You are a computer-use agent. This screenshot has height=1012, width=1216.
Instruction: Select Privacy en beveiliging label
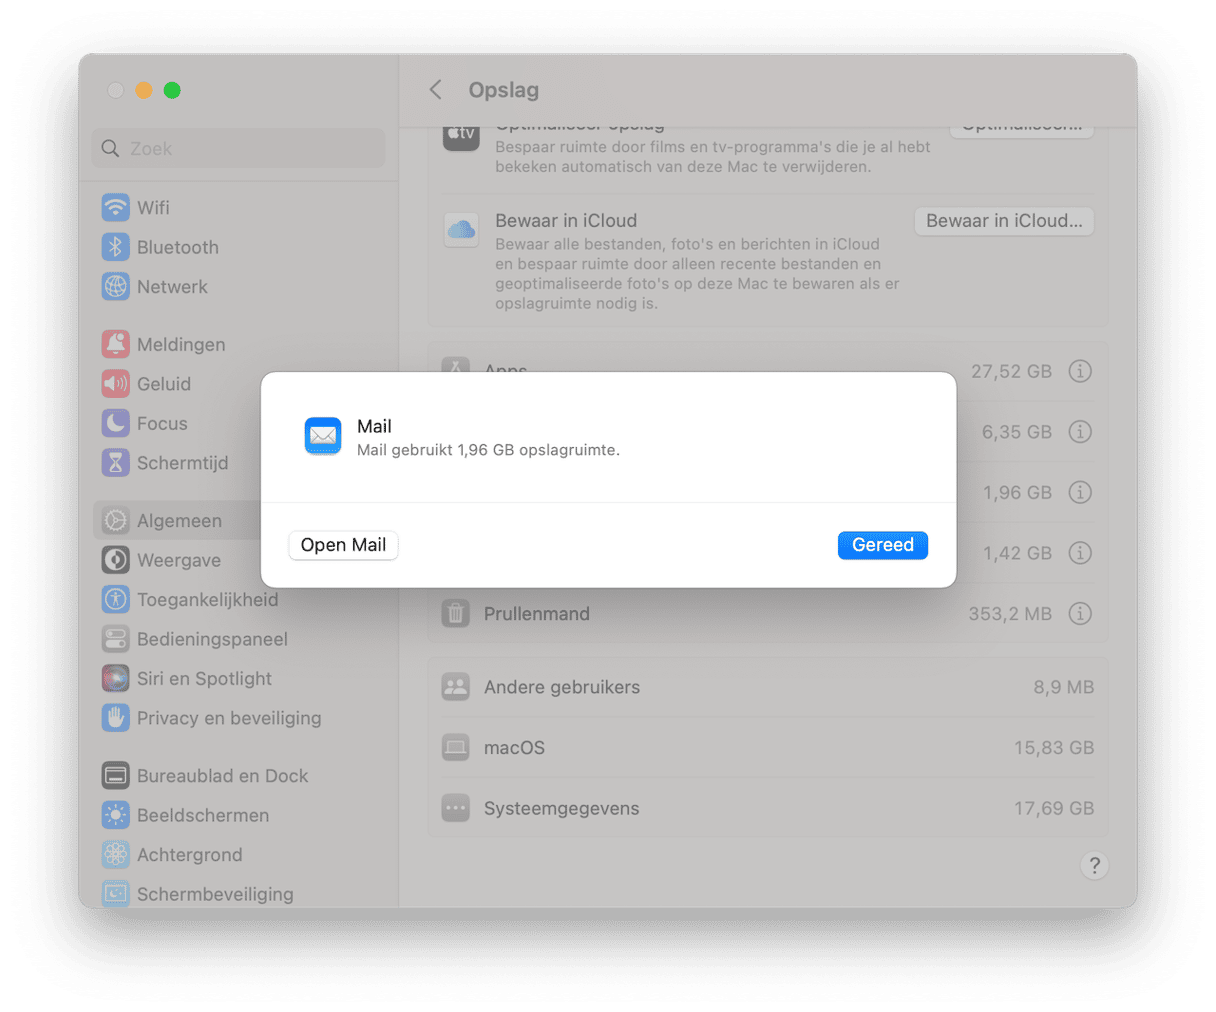229,718
